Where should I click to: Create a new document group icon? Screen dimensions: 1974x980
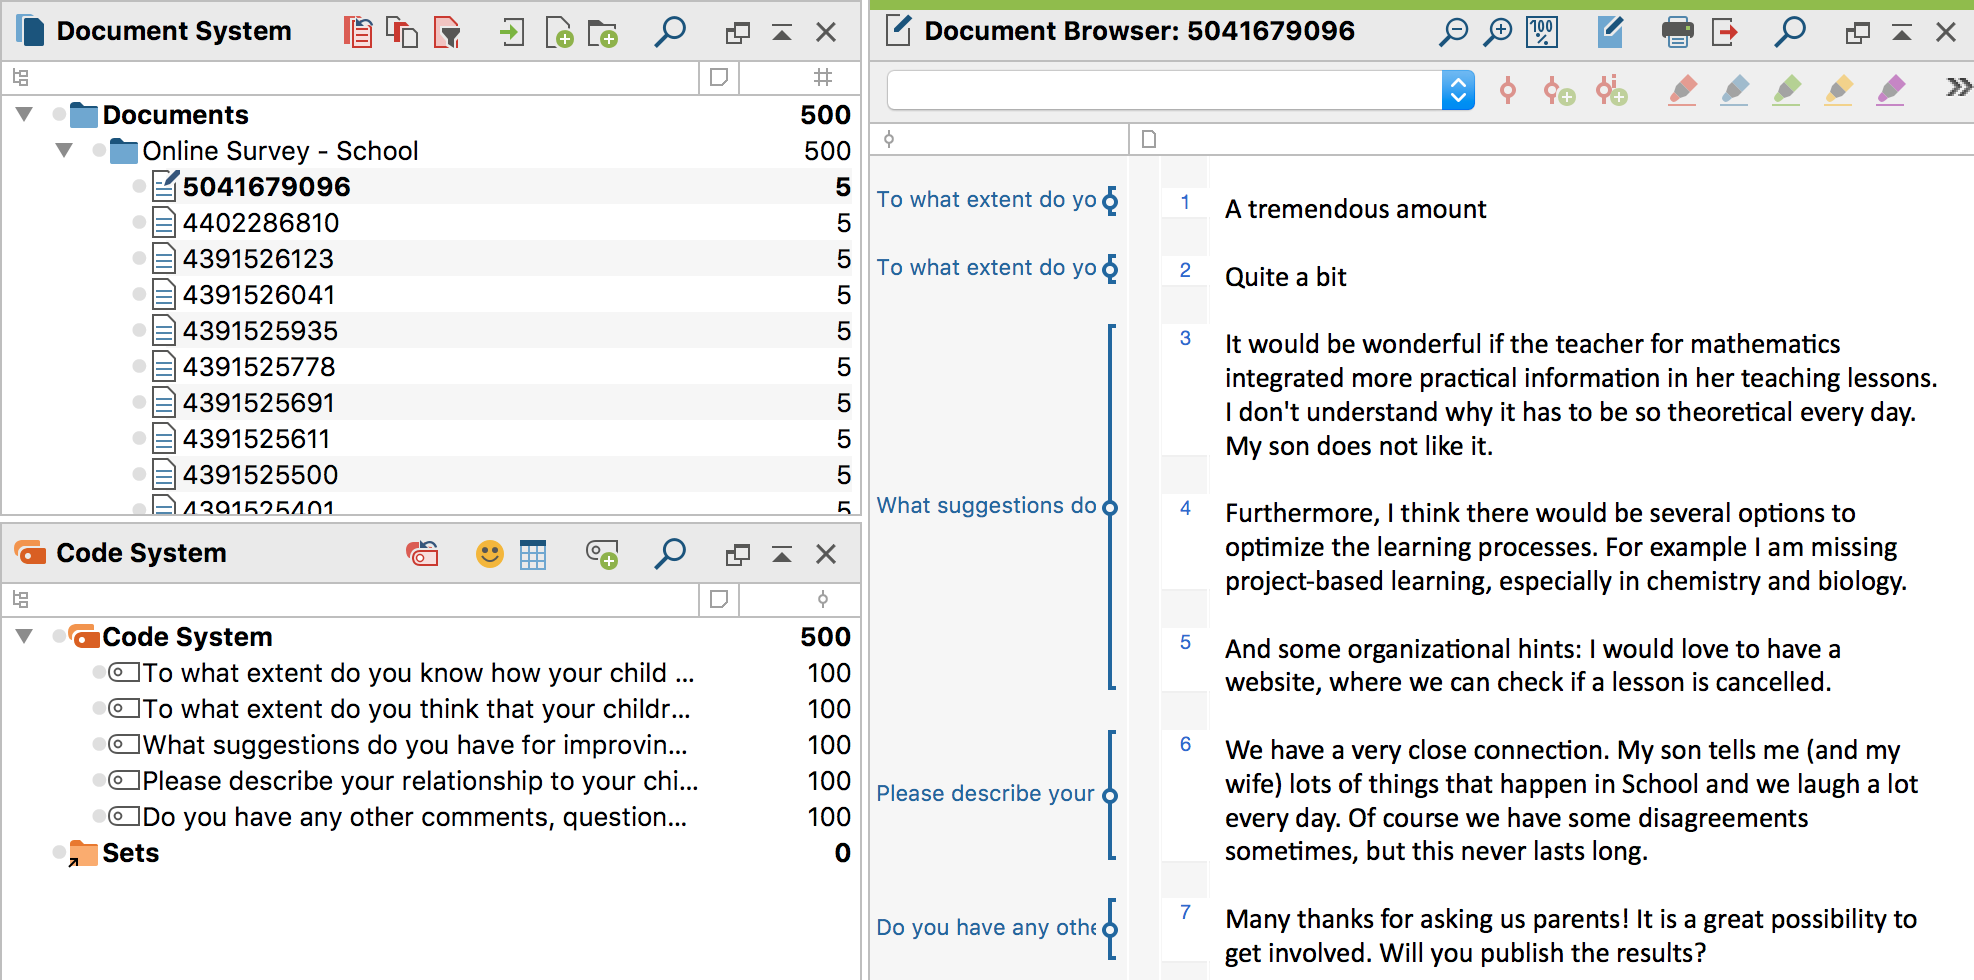(x=603, y=33)
